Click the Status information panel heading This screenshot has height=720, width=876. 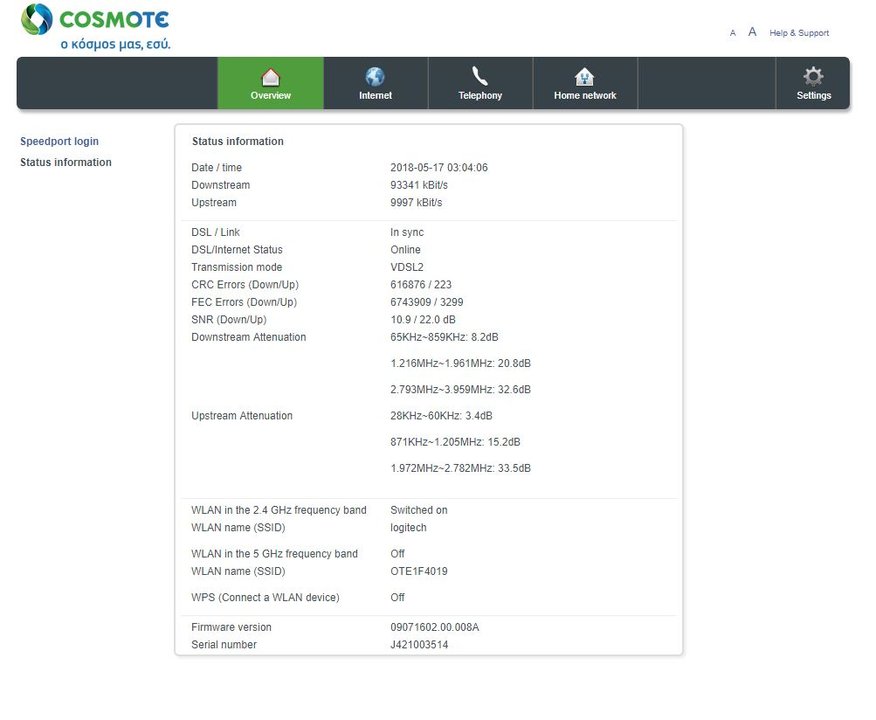(x=237, y=141)
